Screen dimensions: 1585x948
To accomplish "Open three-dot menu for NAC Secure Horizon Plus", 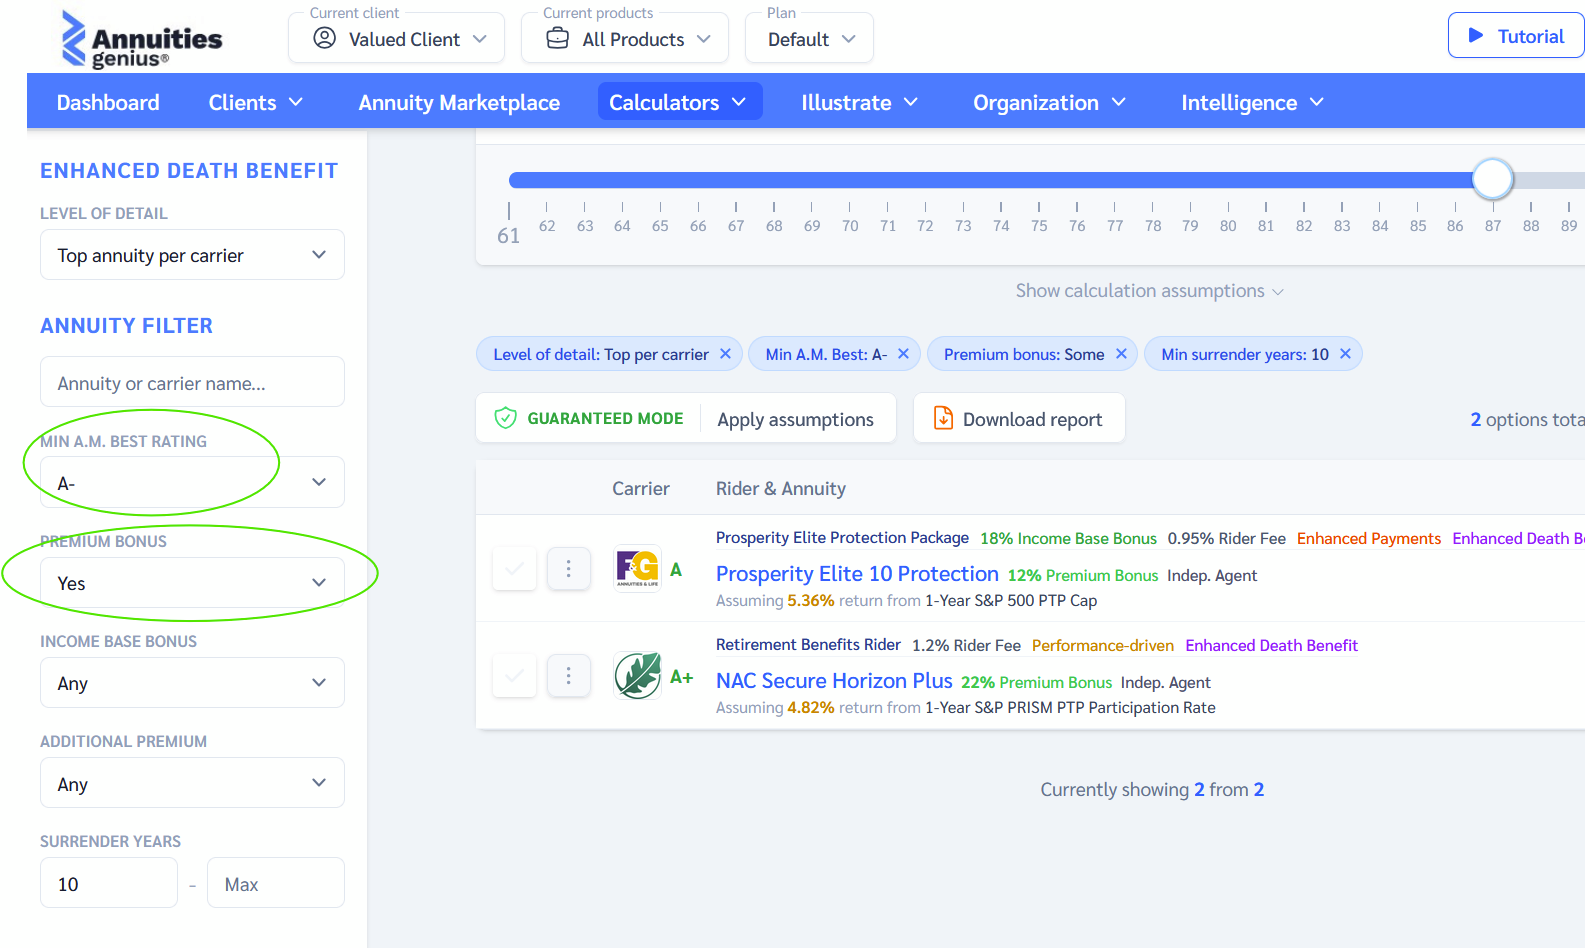I will [x=568, y=676].
